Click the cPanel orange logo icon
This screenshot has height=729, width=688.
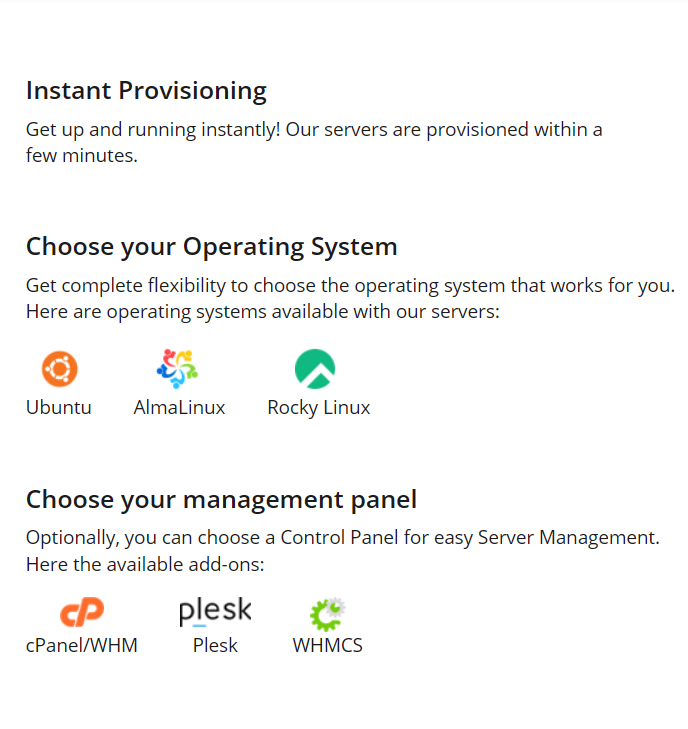click(81, 611)
